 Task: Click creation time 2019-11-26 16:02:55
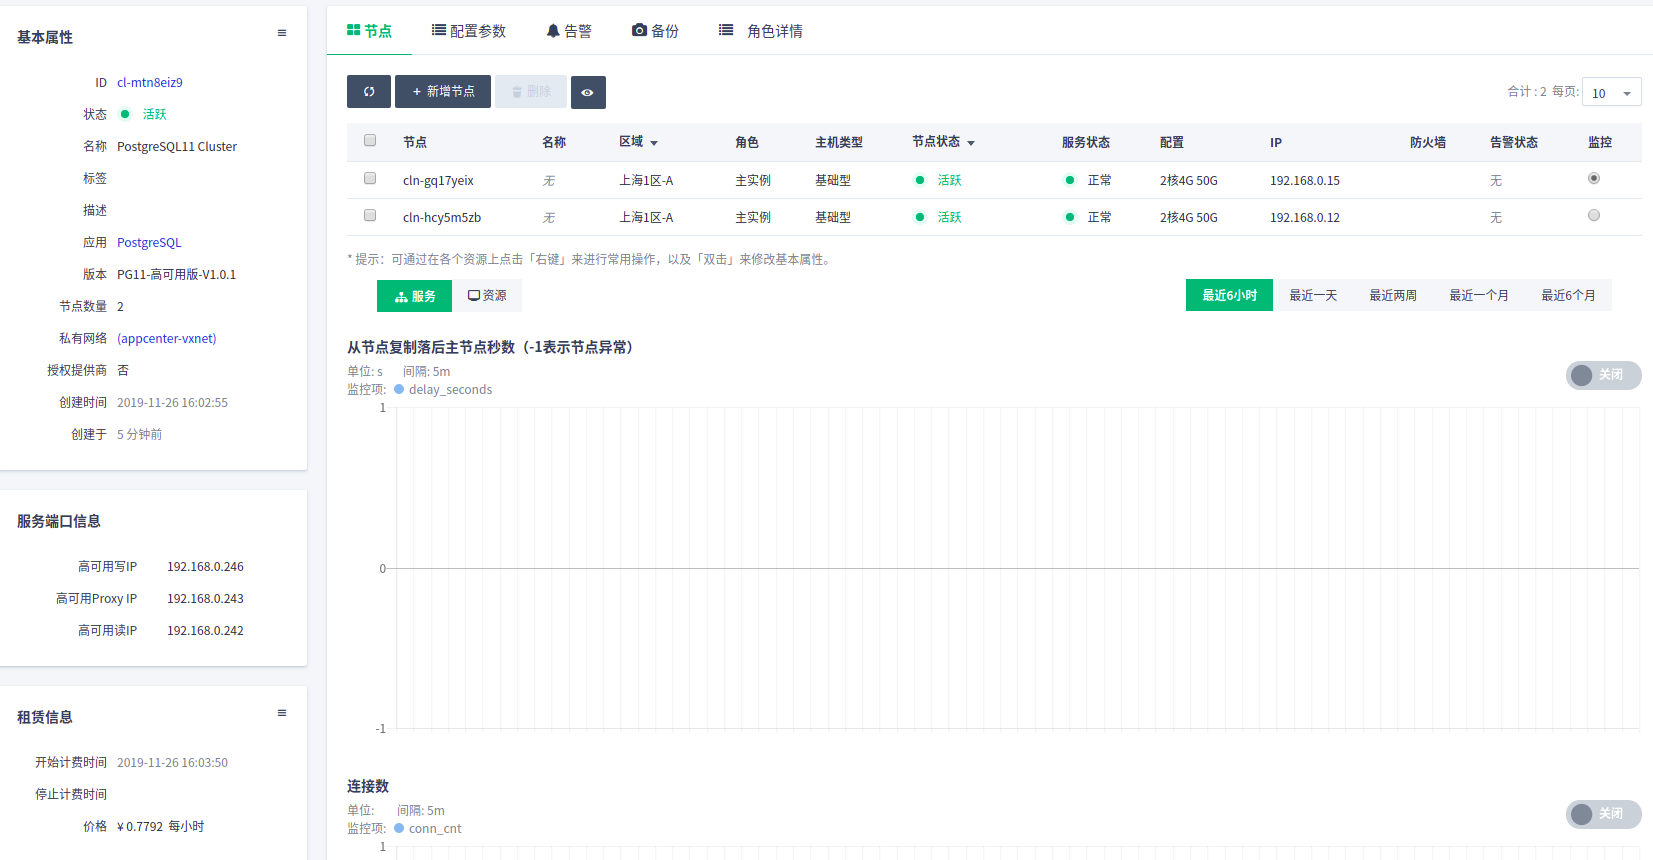point(172,403)
